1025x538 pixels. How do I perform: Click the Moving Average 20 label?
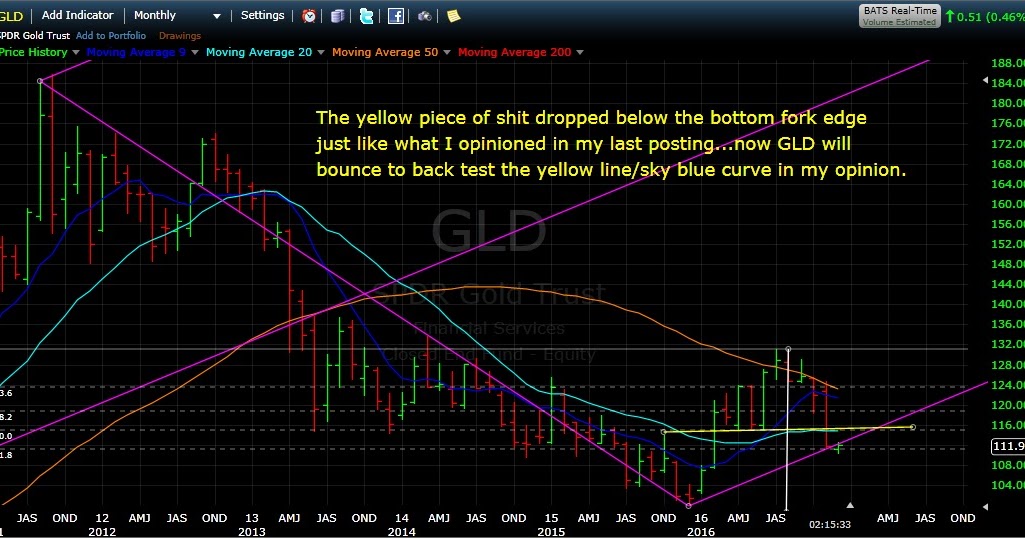259,52
